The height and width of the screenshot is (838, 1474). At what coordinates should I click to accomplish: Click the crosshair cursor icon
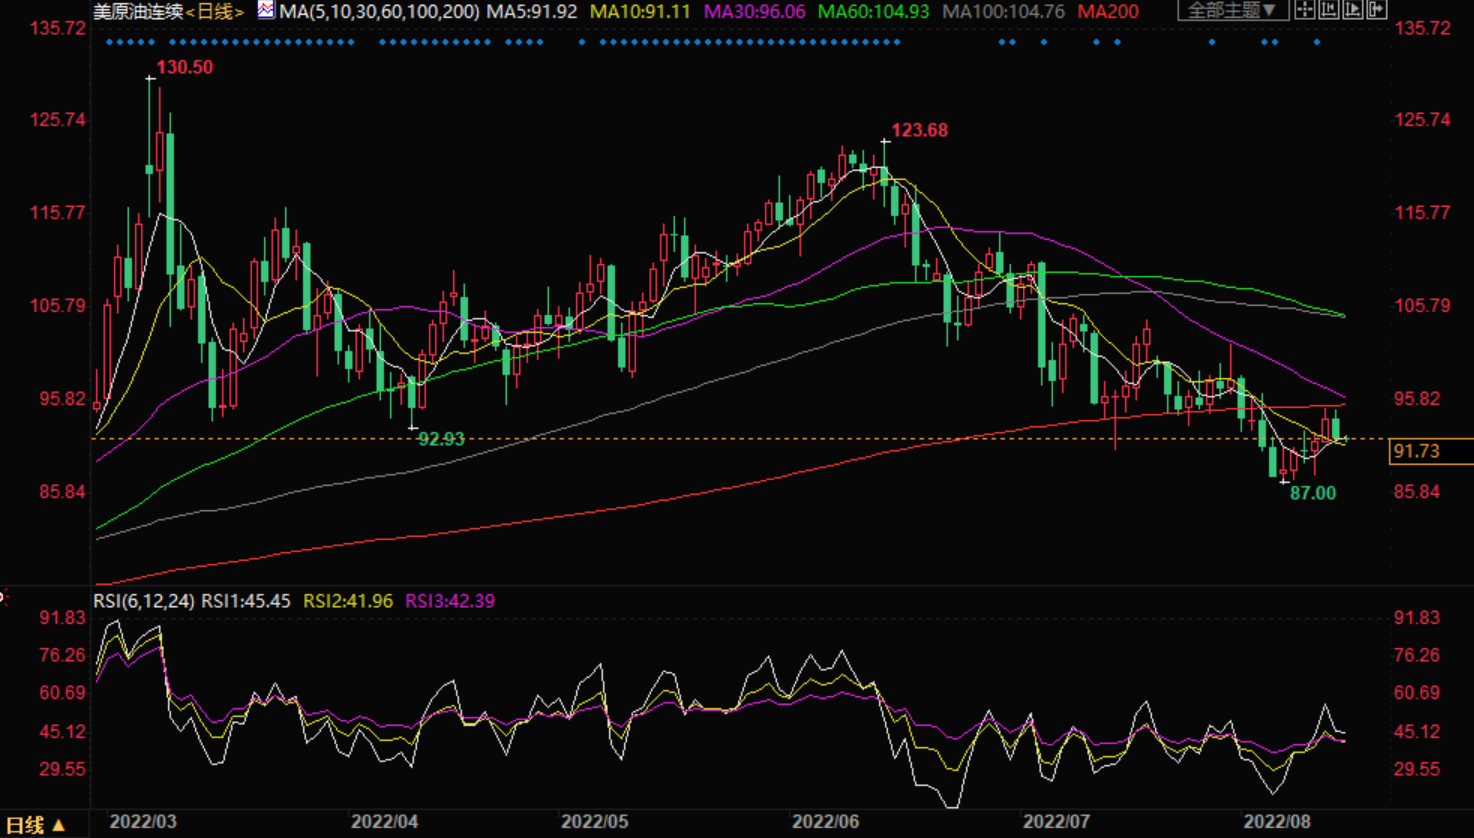coord(1305,11)
